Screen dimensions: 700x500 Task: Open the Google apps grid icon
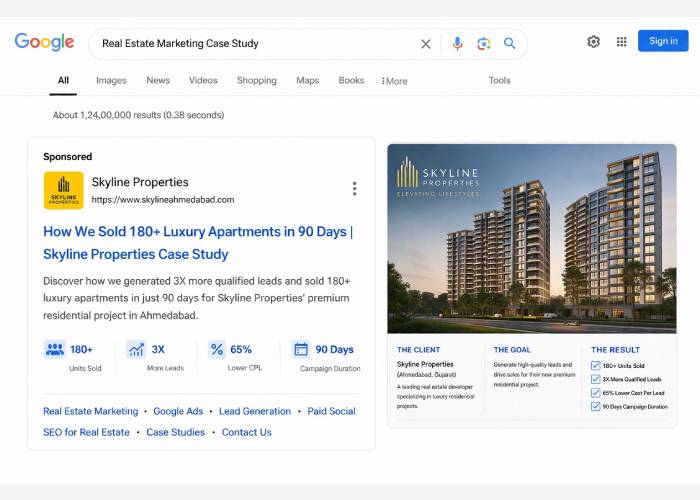[621, 42]
